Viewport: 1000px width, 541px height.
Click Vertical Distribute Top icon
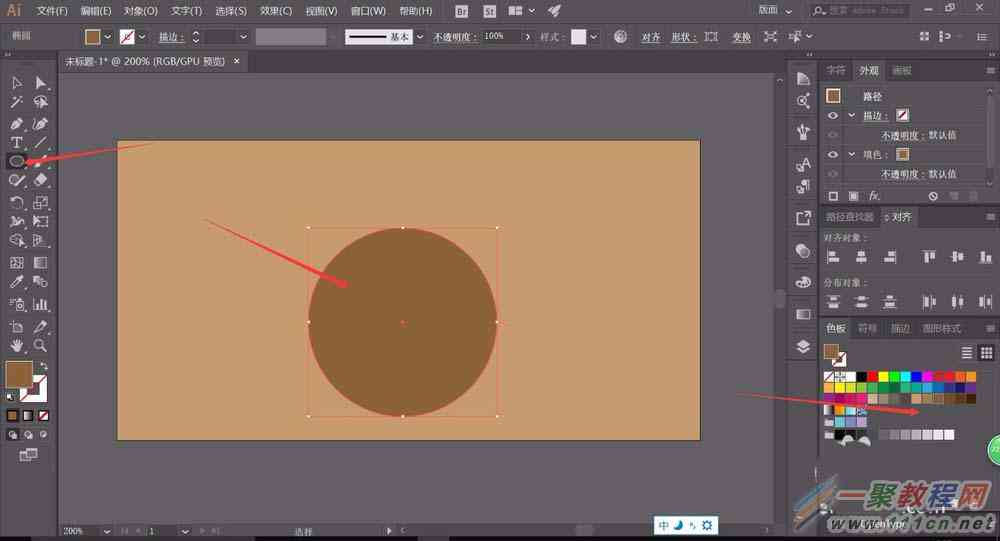tap(833, 302)
